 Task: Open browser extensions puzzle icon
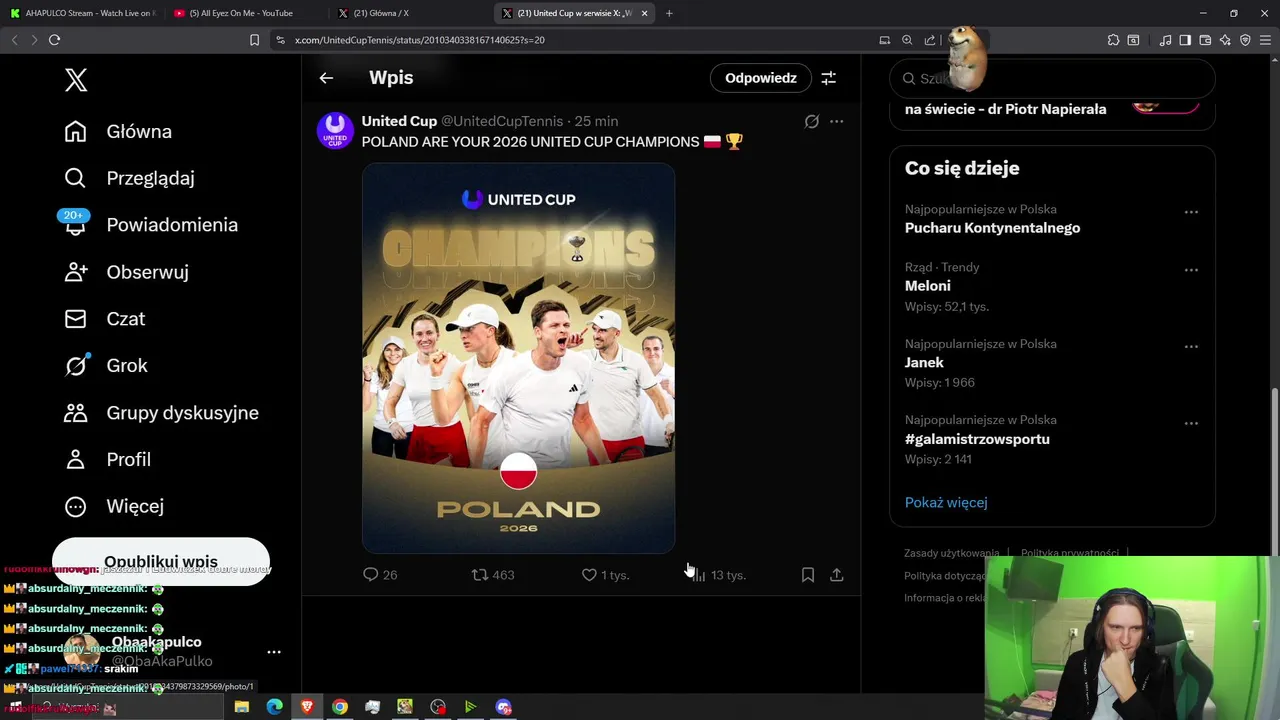(x=1113, y=40)
